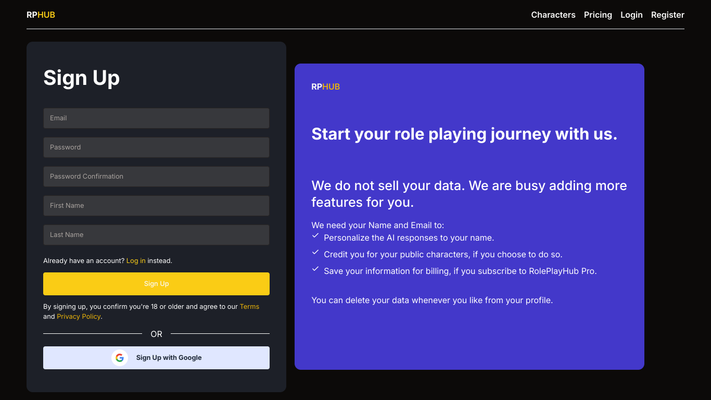Click the 'Sign Up' heading text

coord(82,78)
